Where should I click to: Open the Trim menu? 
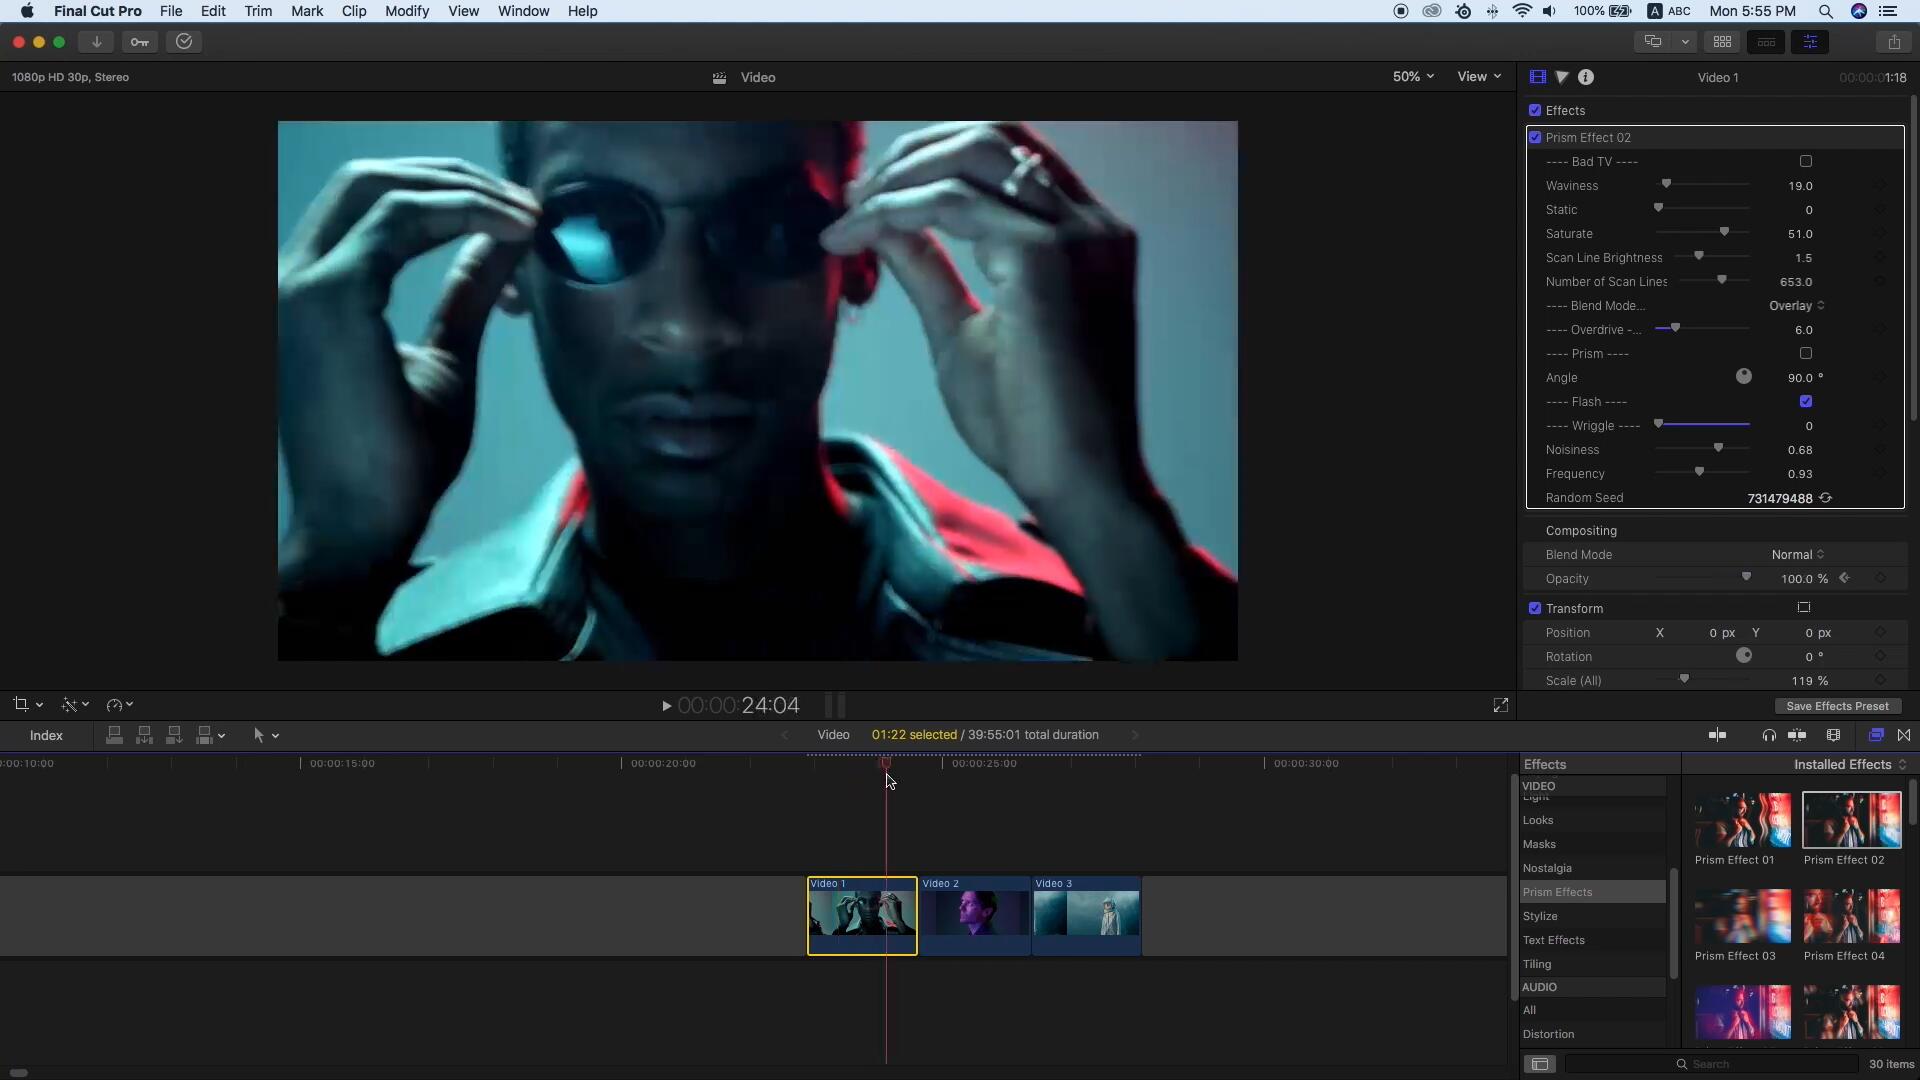pos(258,11)
